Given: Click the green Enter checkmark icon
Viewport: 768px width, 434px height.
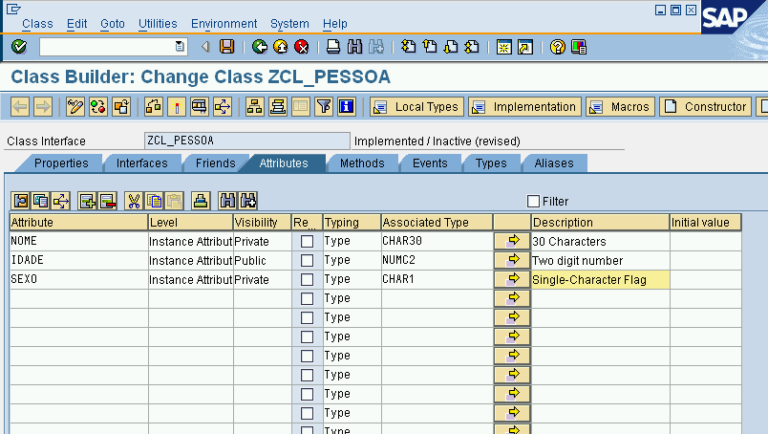Looking at the screenshot, I should click(18, 47).
